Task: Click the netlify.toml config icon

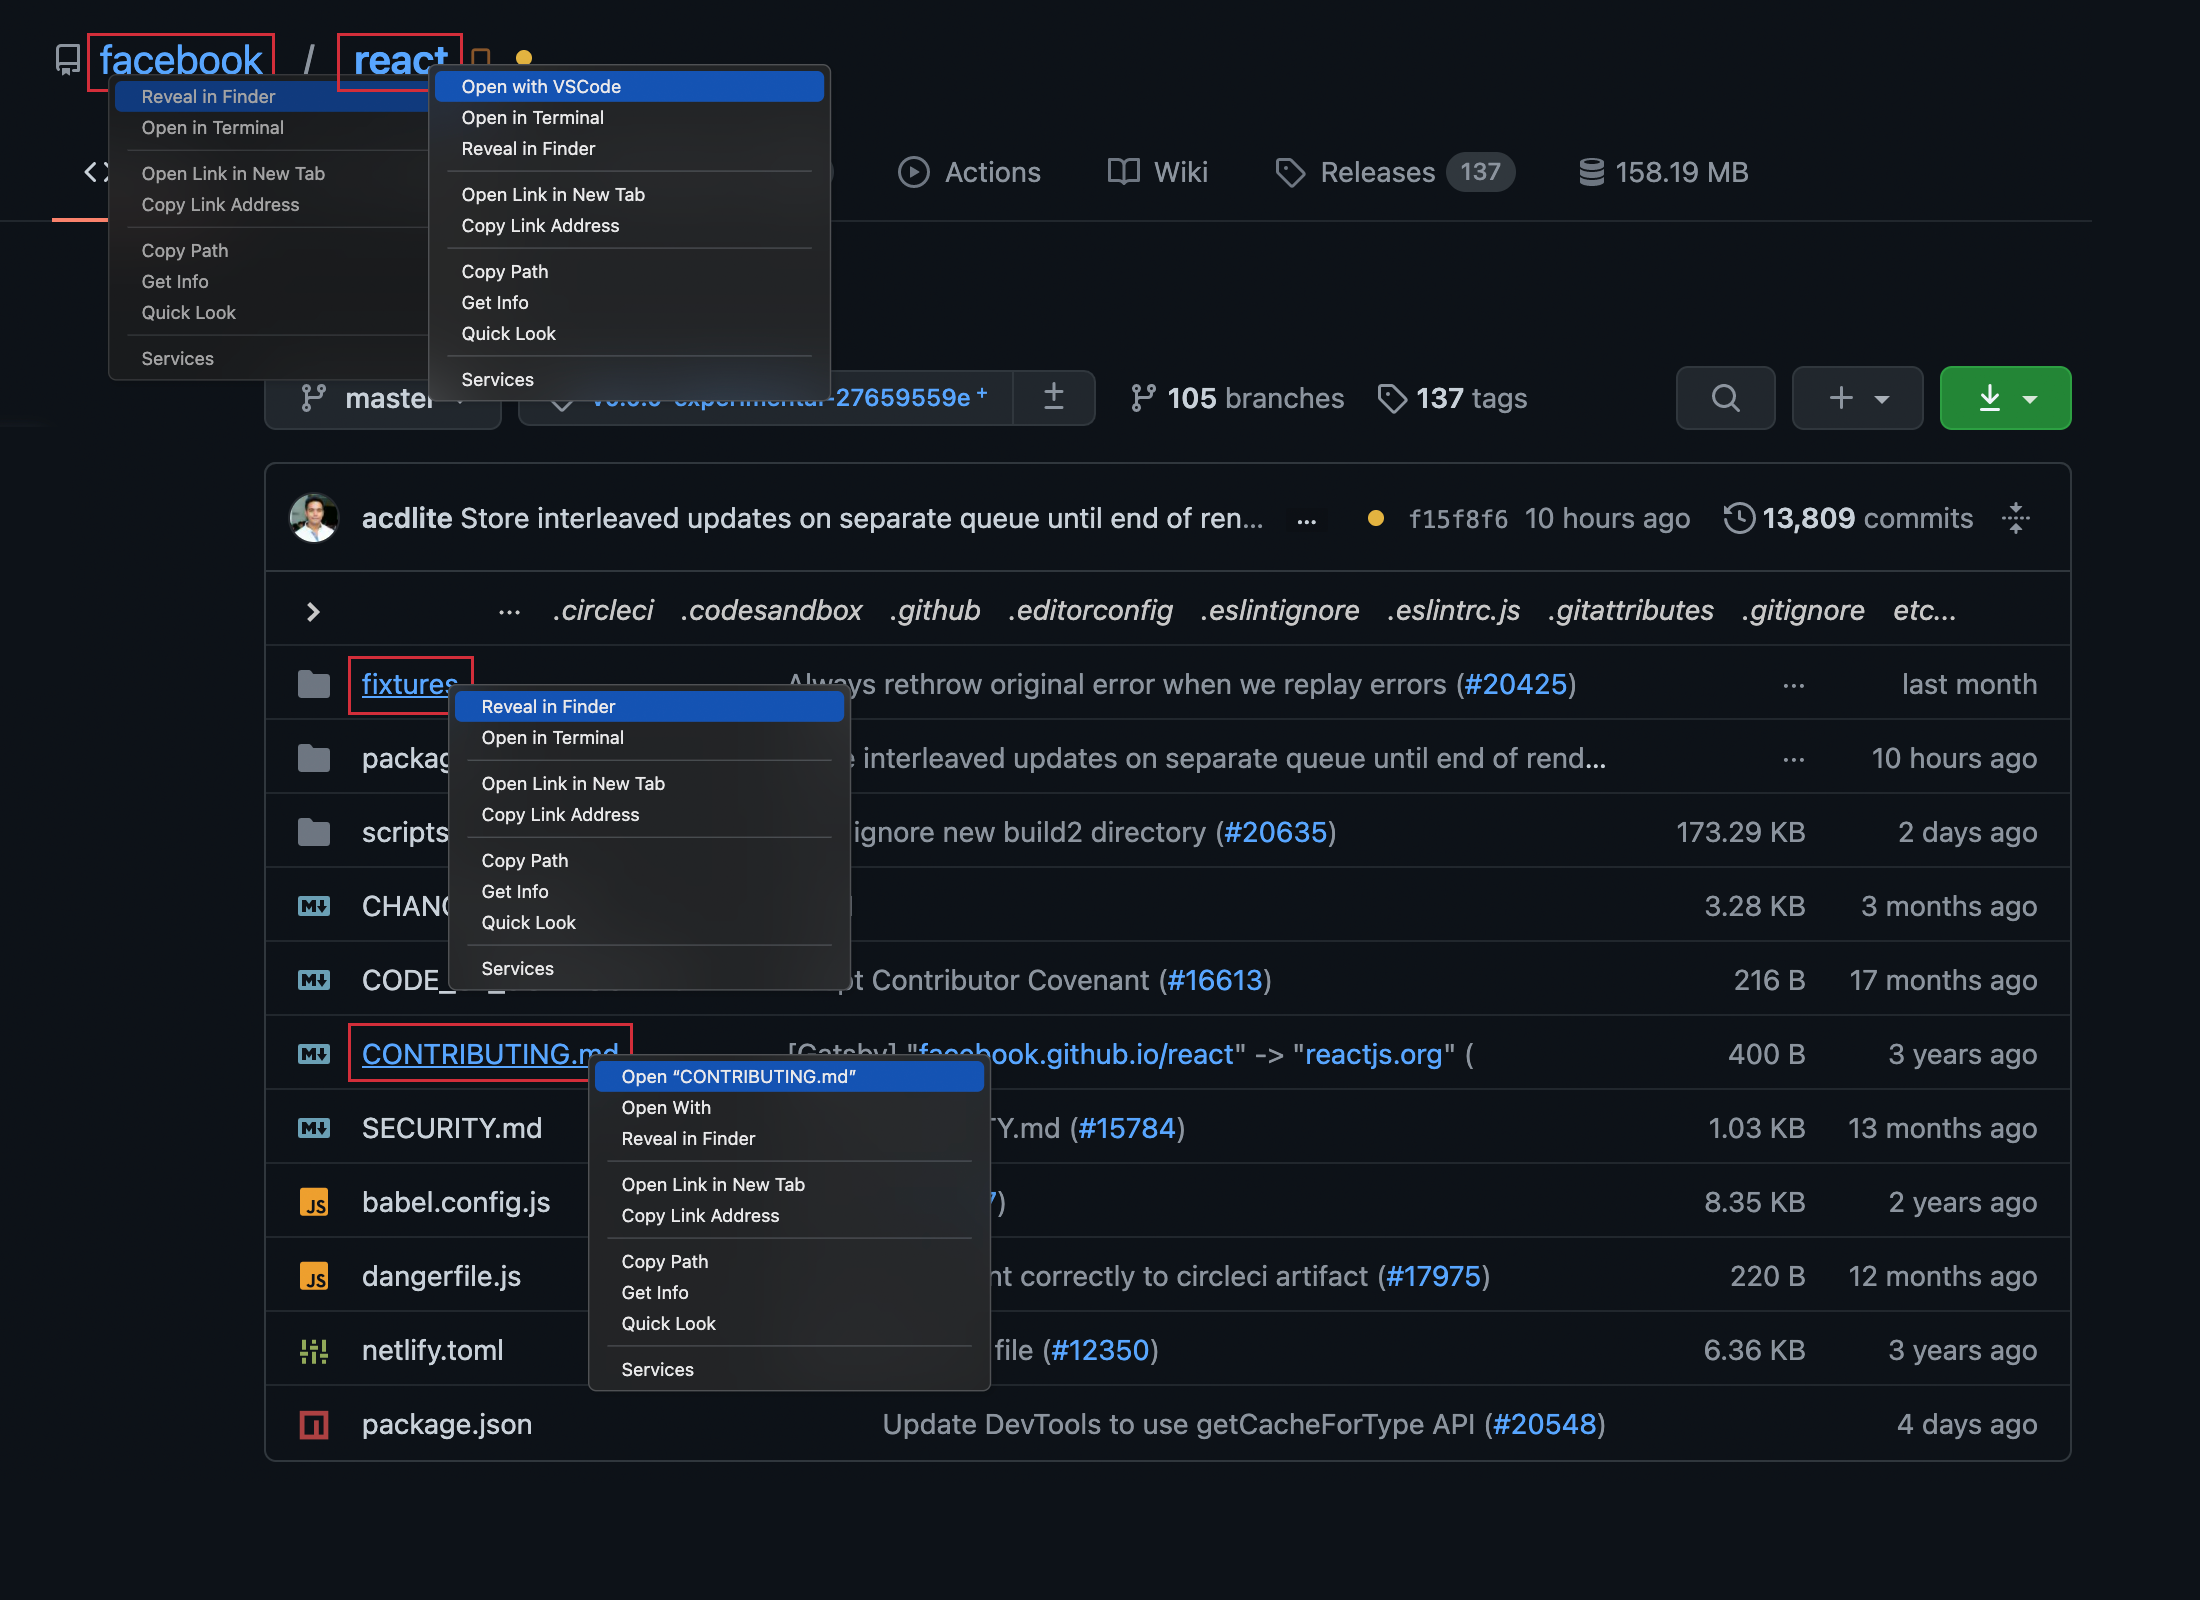Action: tap(314, 1350)
